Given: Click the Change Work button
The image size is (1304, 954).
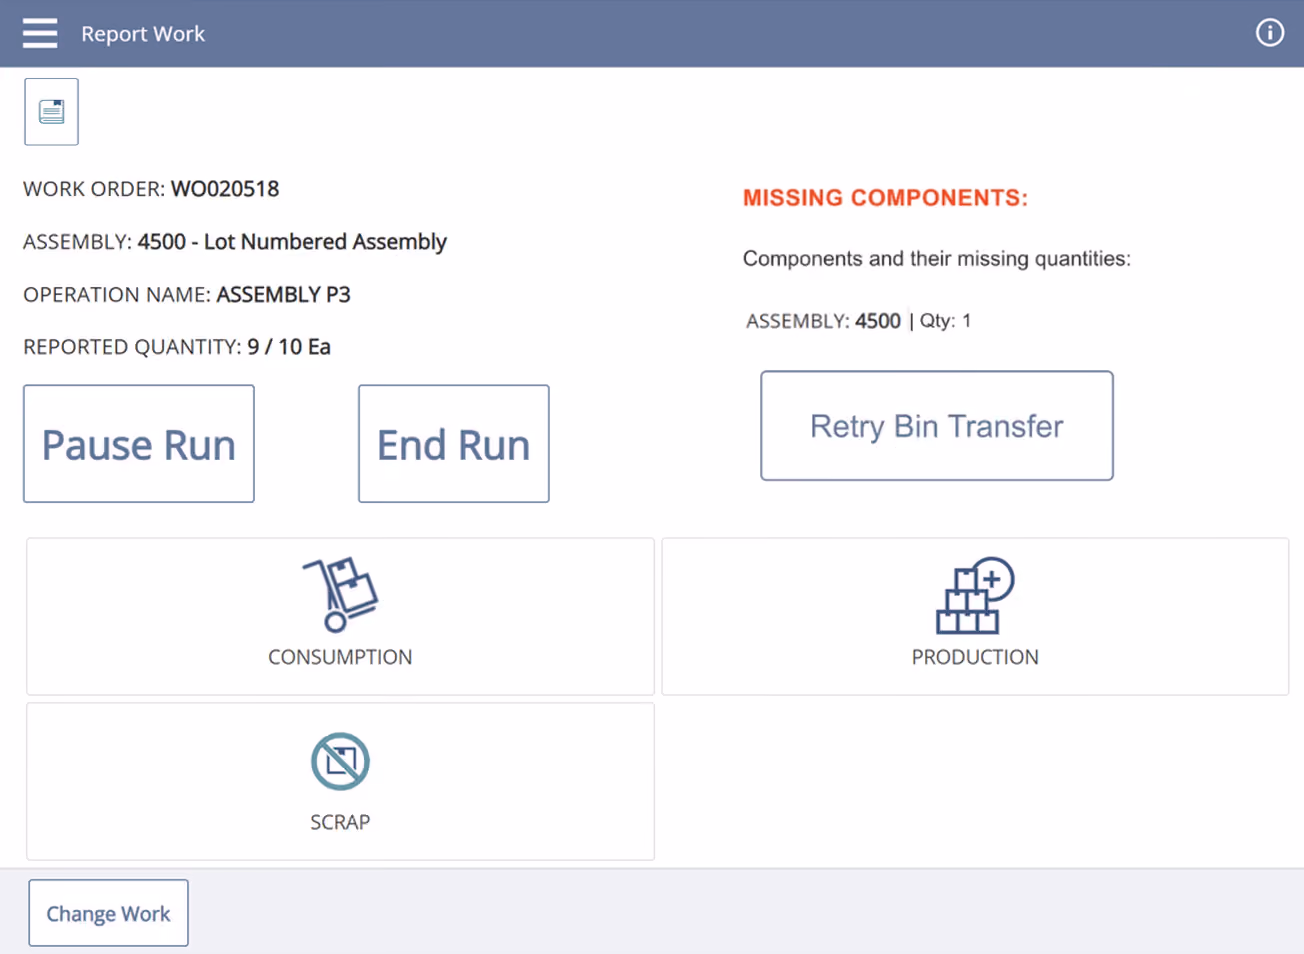Looking at the screenshot, I should point(108,913).
